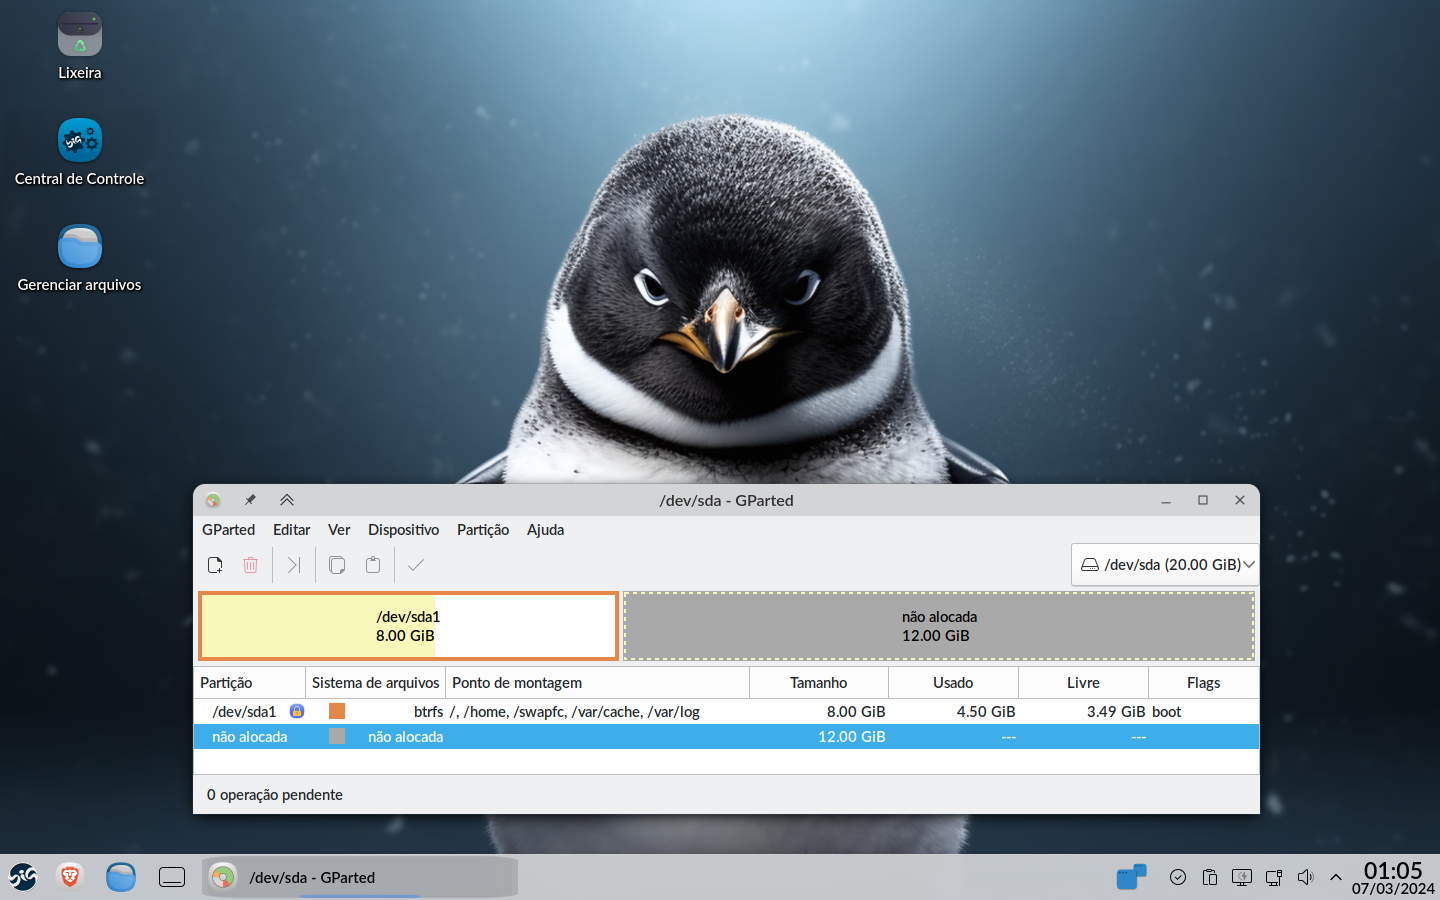Open the Ver menu
Screen dimensions: 1440x900
[339, 530]
